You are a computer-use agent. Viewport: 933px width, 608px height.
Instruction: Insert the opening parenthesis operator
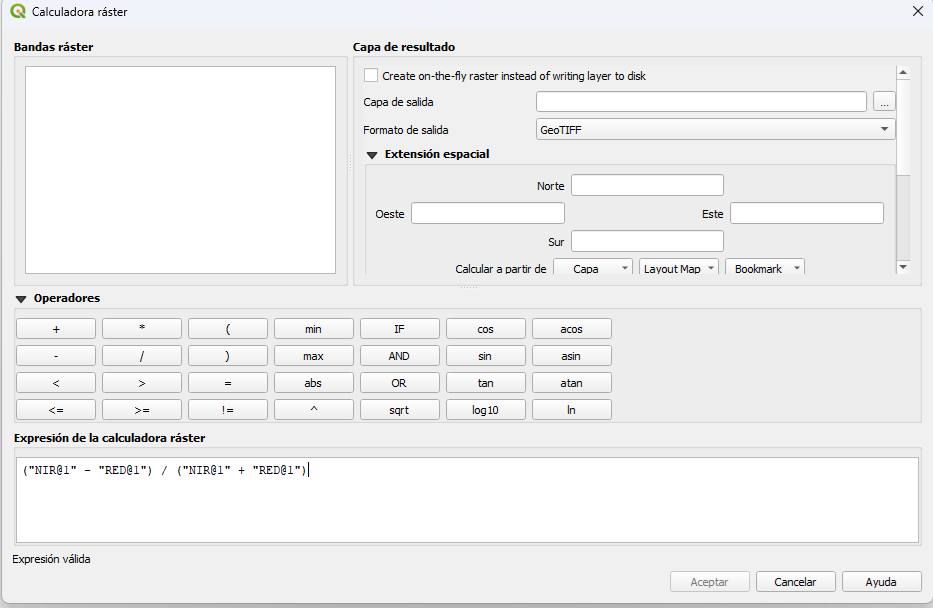(228, 328)
